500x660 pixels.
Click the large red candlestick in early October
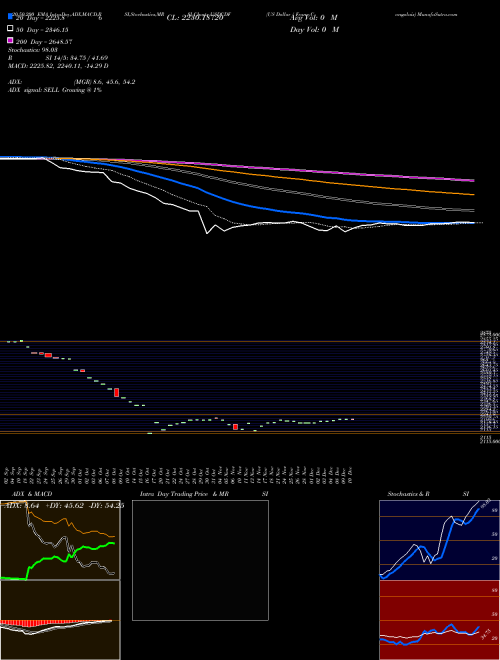pos(117,393)
